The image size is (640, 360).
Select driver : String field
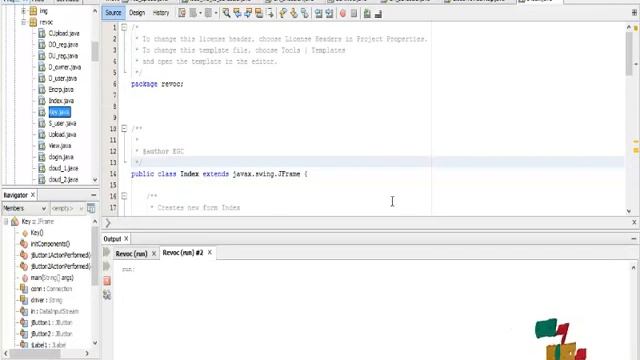point(47,300)
